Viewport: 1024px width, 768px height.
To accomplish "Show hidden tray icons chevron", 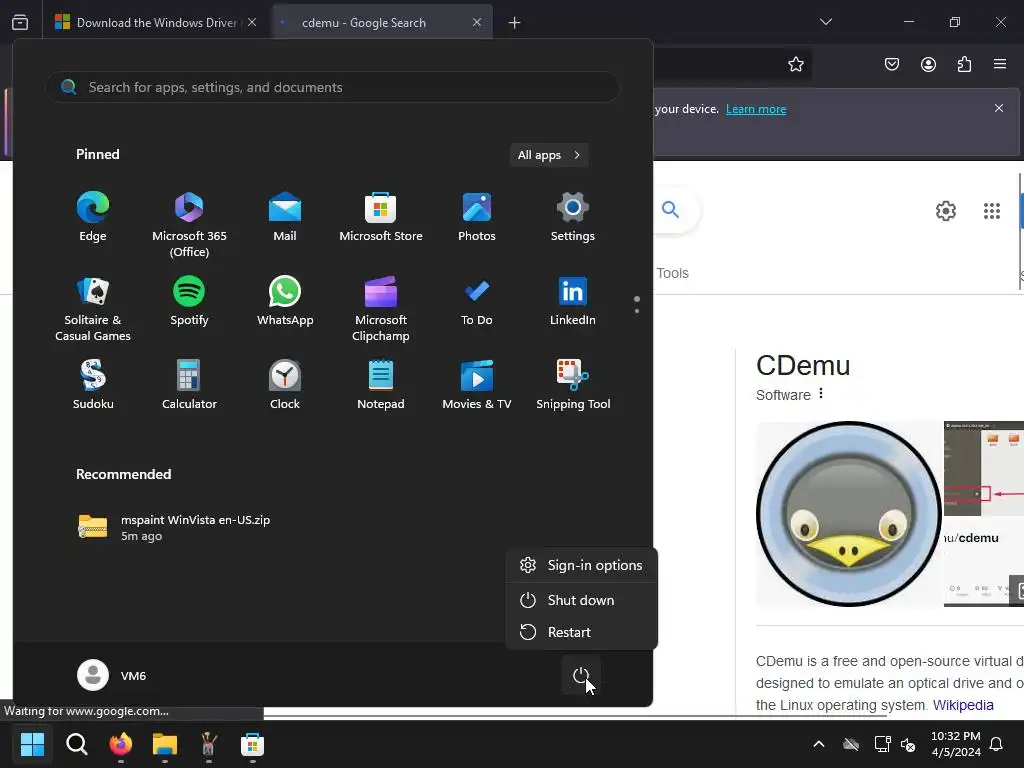I will (819, 744).
